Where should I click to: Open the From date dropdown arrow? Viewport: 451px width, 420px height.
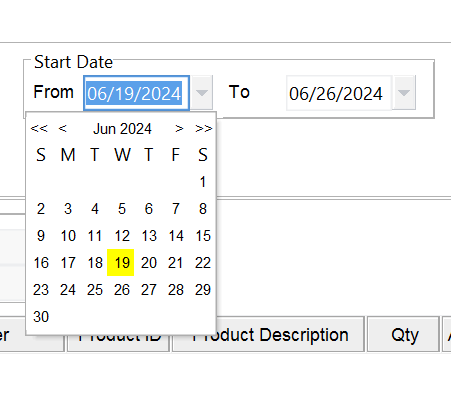(x=201, y=93)
